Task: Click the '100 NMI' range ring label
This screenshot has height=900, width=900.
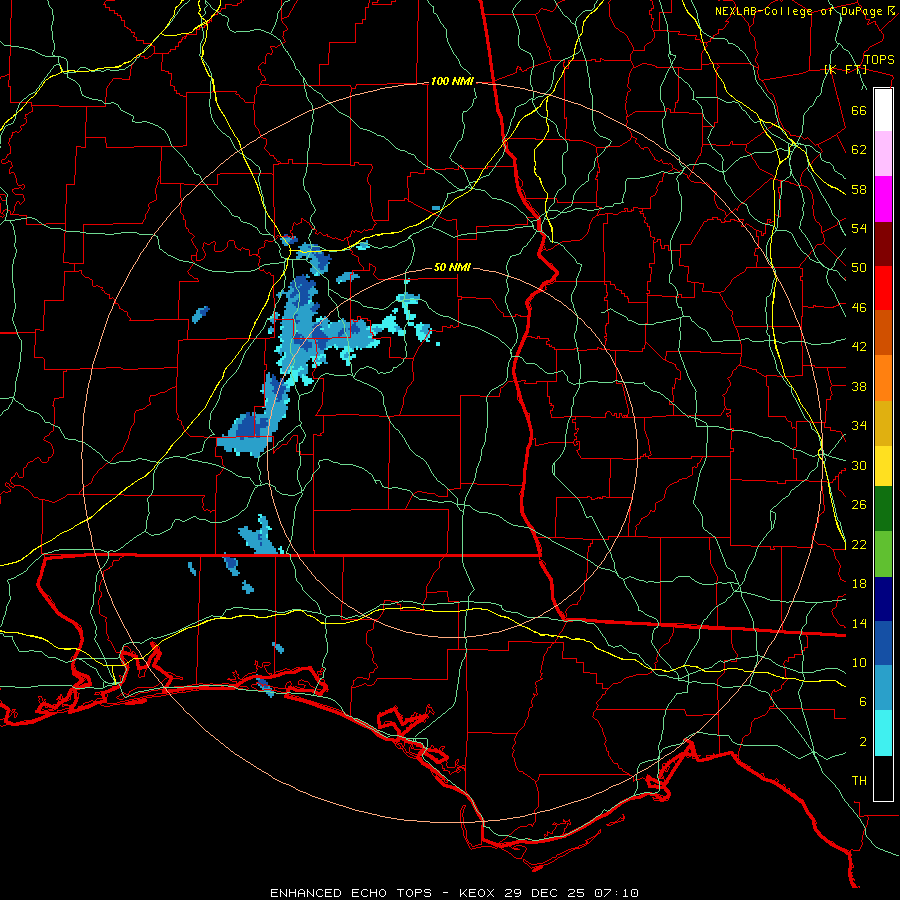Action: point(452,82)
